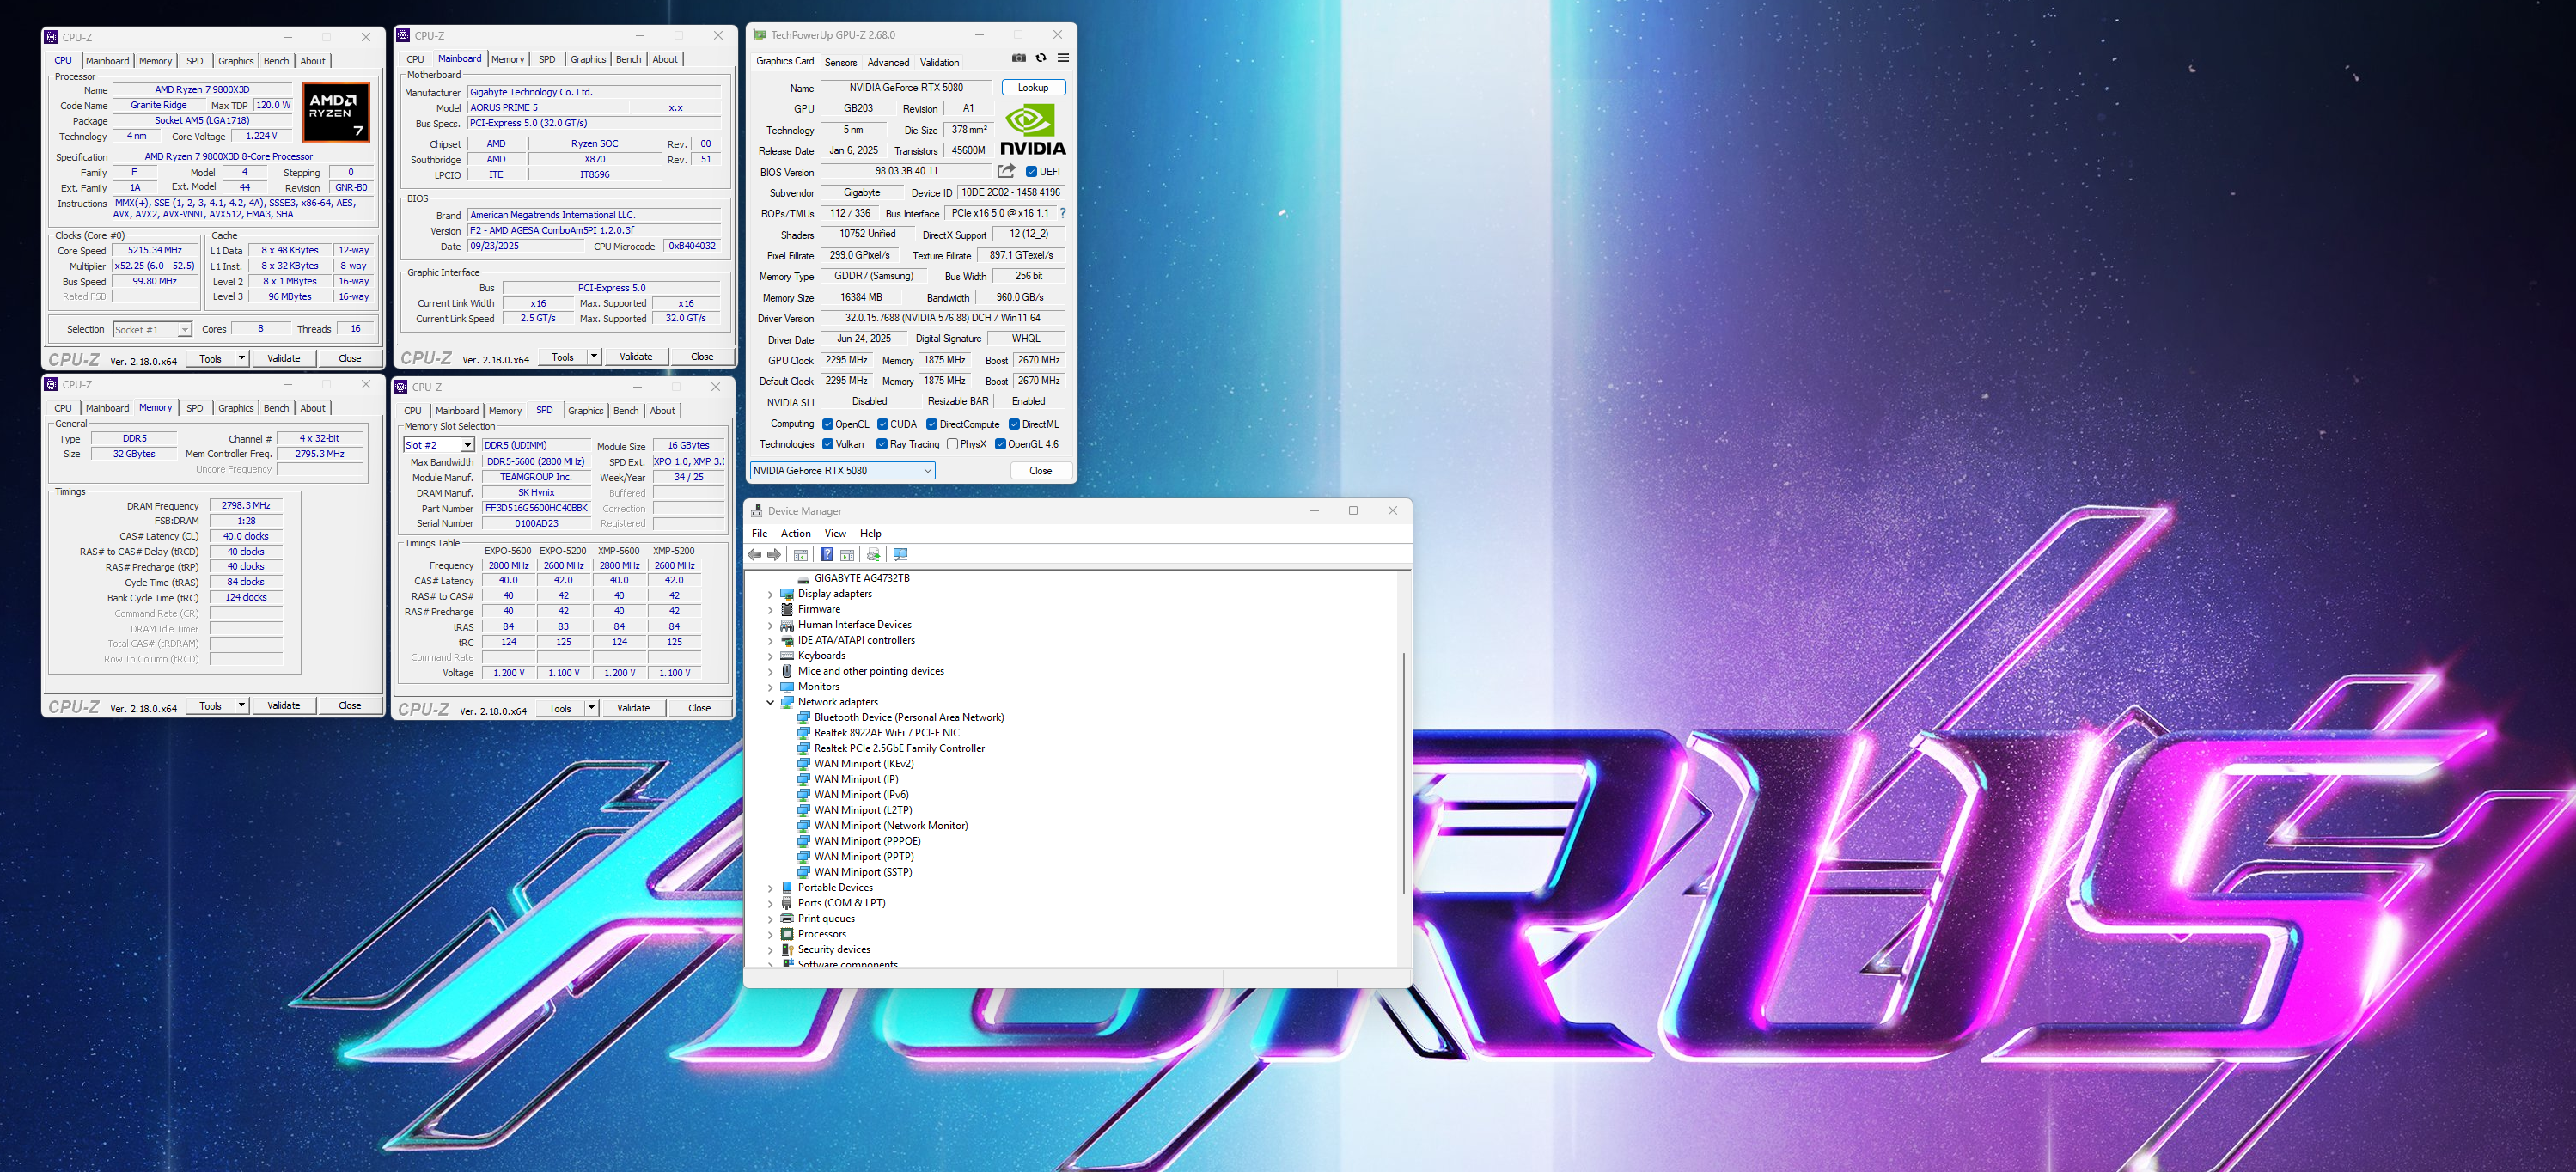Open the Action menu in Device Manager
The image size is (2576, 1172).
795,534
